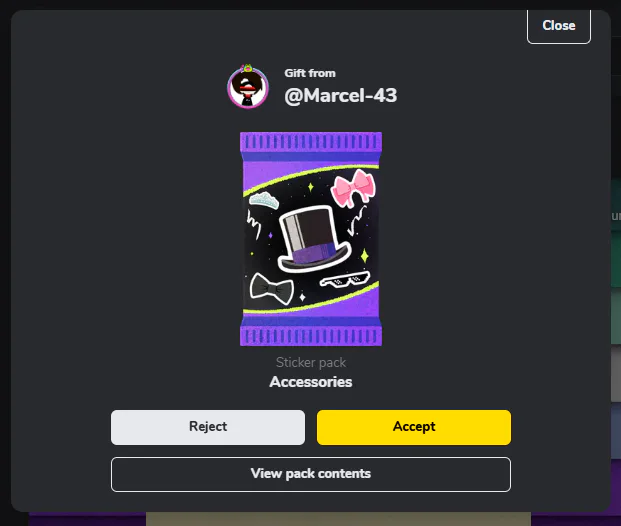Click the silver tiara sticker

pyautogui.click(x=264, y=200)
